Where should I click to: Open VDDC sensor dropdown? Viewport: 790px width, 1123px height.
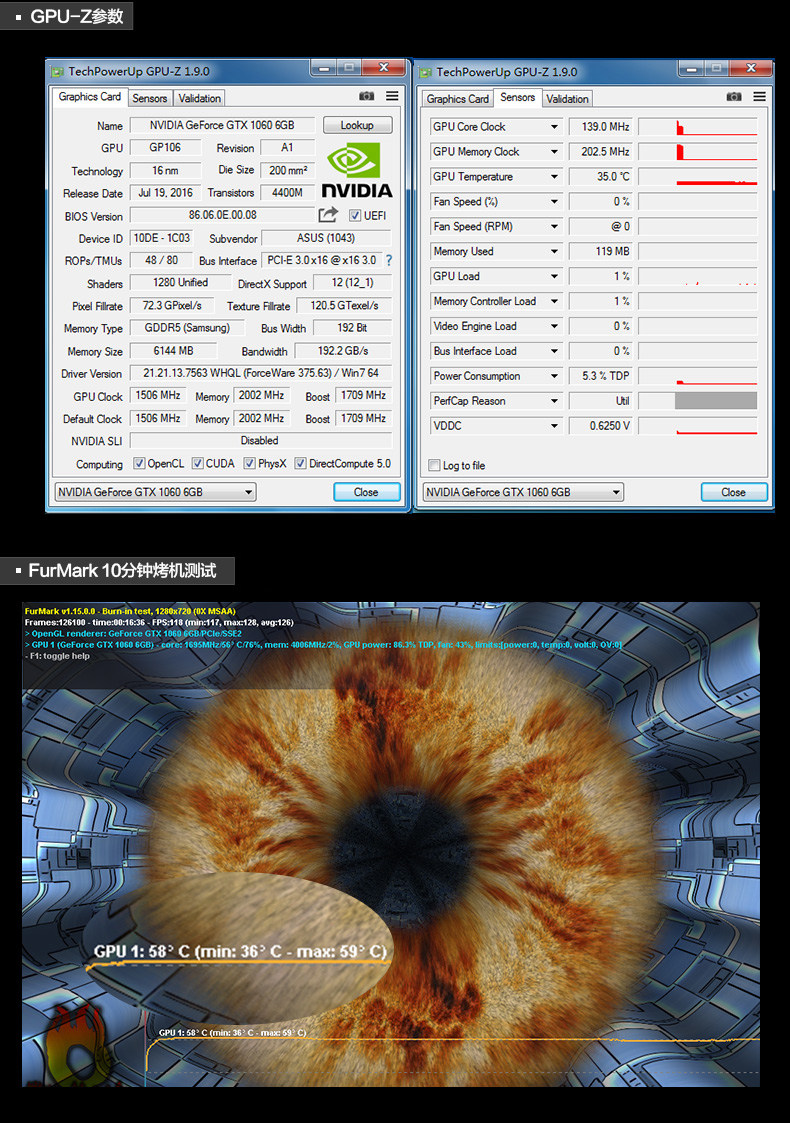click(x=554, y=426)
